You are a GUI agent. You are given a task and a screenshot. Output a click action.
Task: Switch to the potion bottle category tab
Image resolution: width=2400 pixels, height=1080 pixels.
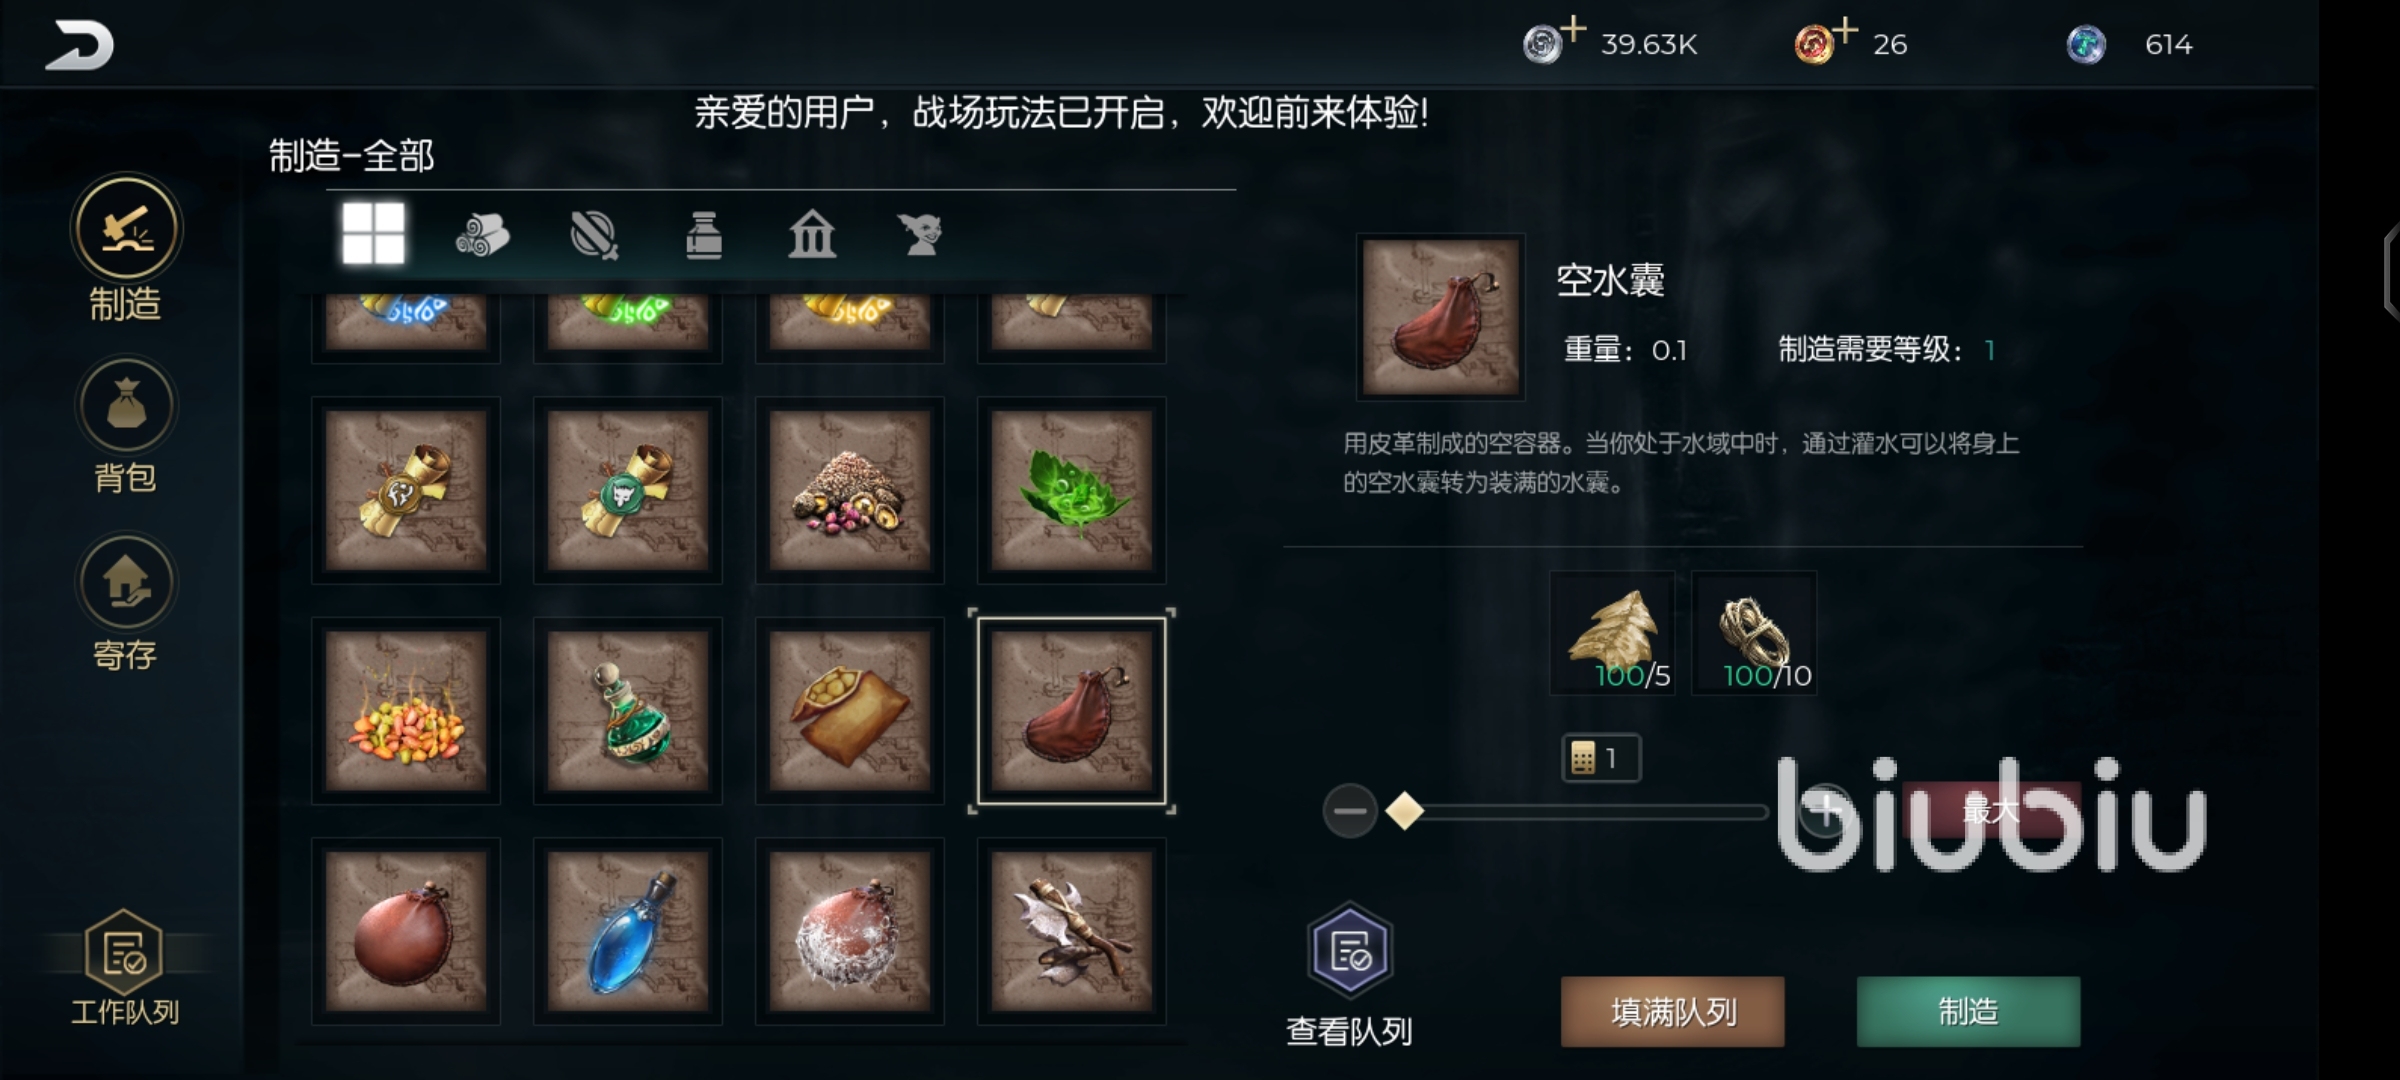[x=704, y=235]
